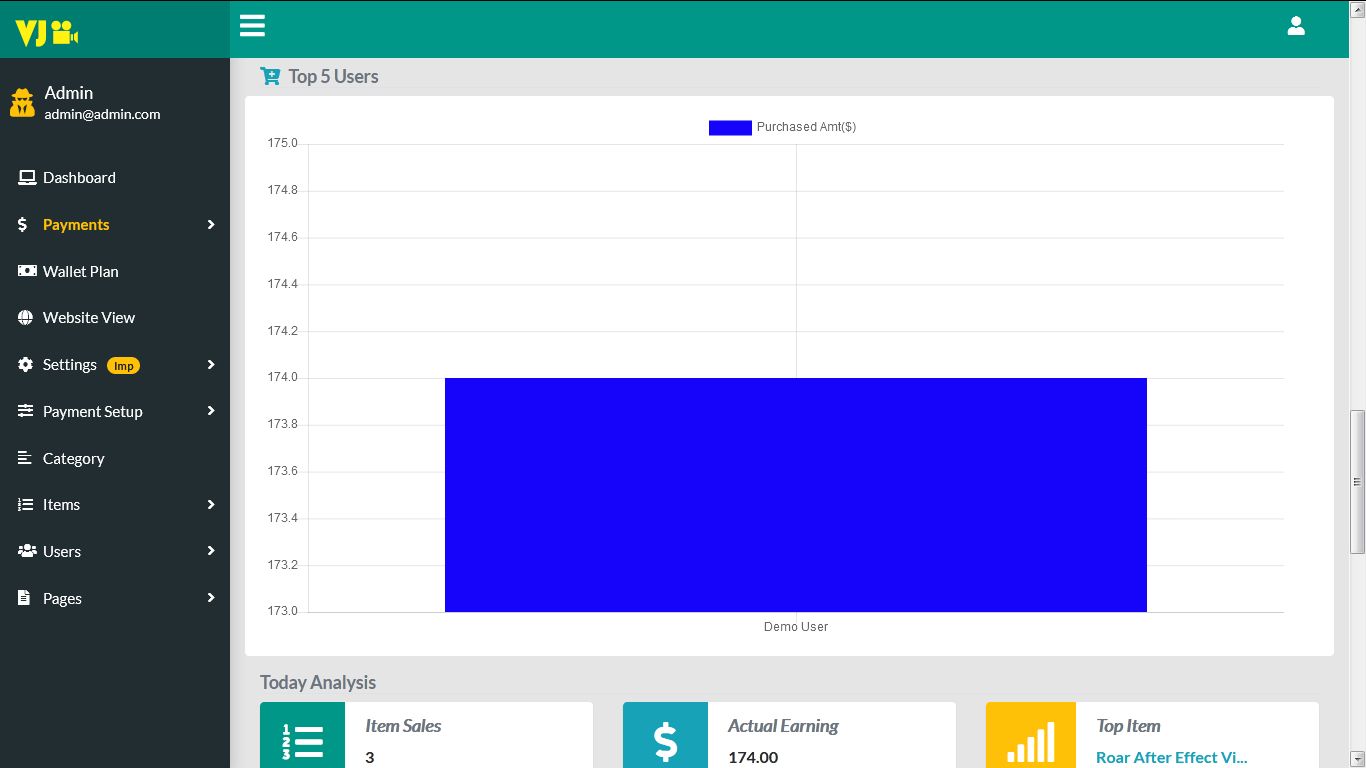This screenshot has width=1366, height=768.
Task: Toggle the sidebar with the hamburger menu
Action: (252, 25)
